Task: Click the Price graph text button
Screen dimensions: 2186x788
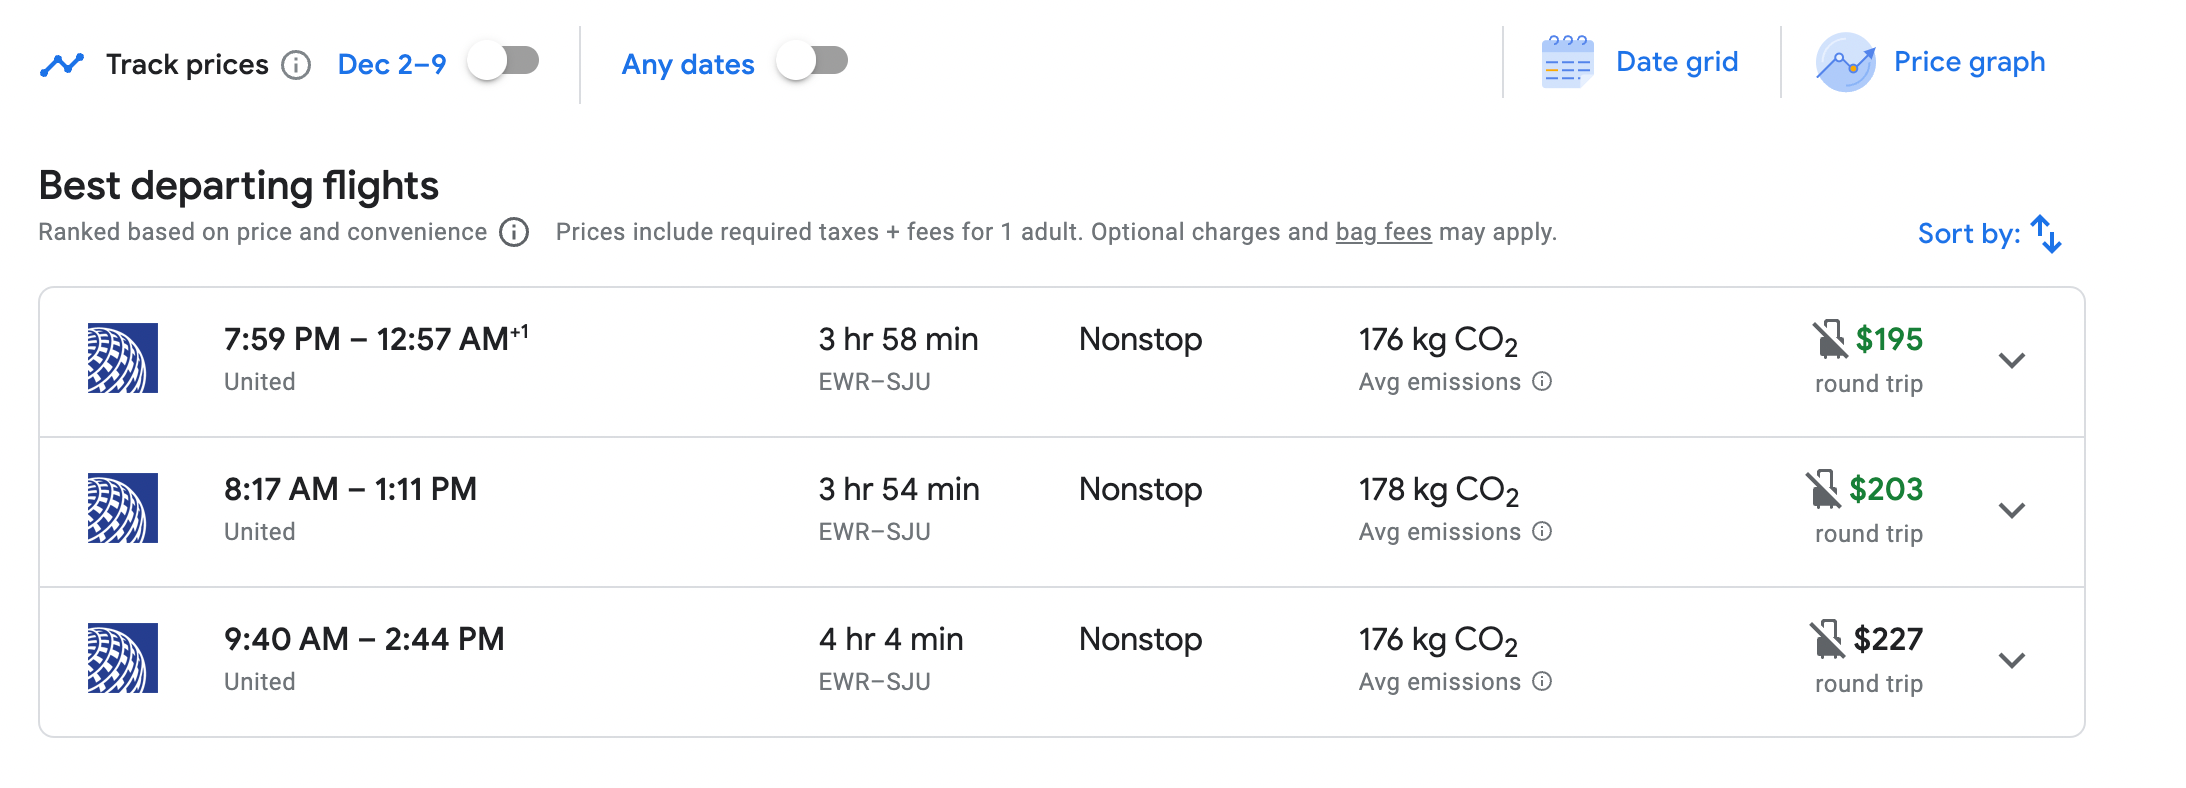Action: point(1969,62)
